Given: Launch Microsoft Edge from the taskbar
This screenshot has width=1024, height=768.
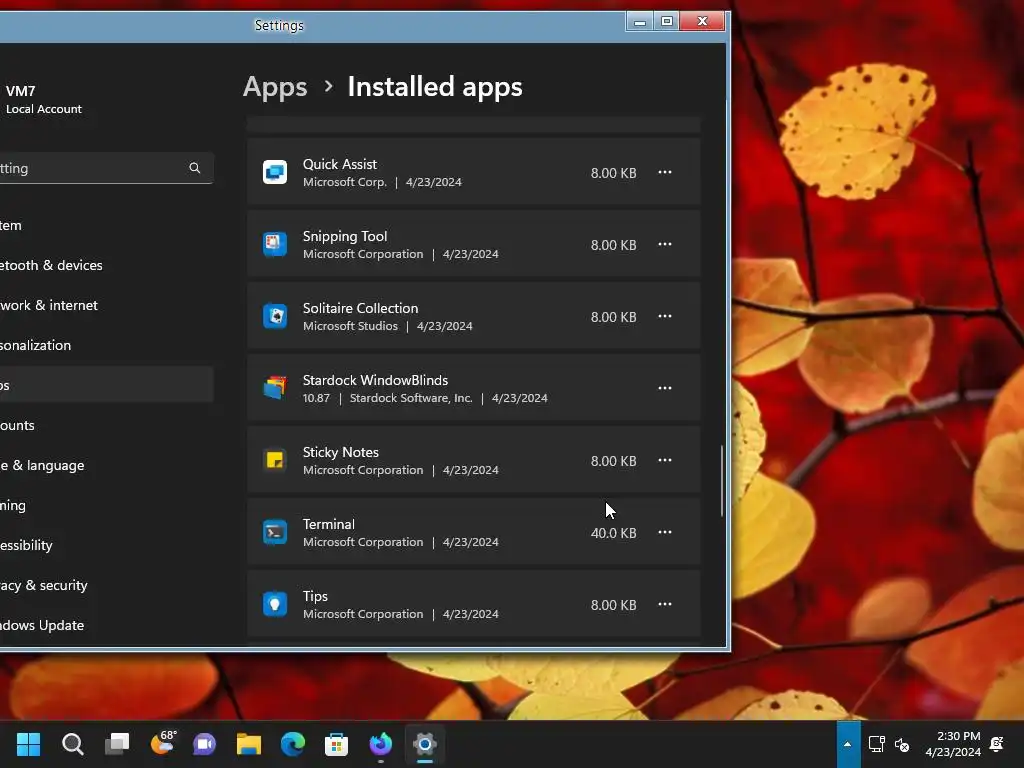Looking at the screenshot, I should coord(293,744).
